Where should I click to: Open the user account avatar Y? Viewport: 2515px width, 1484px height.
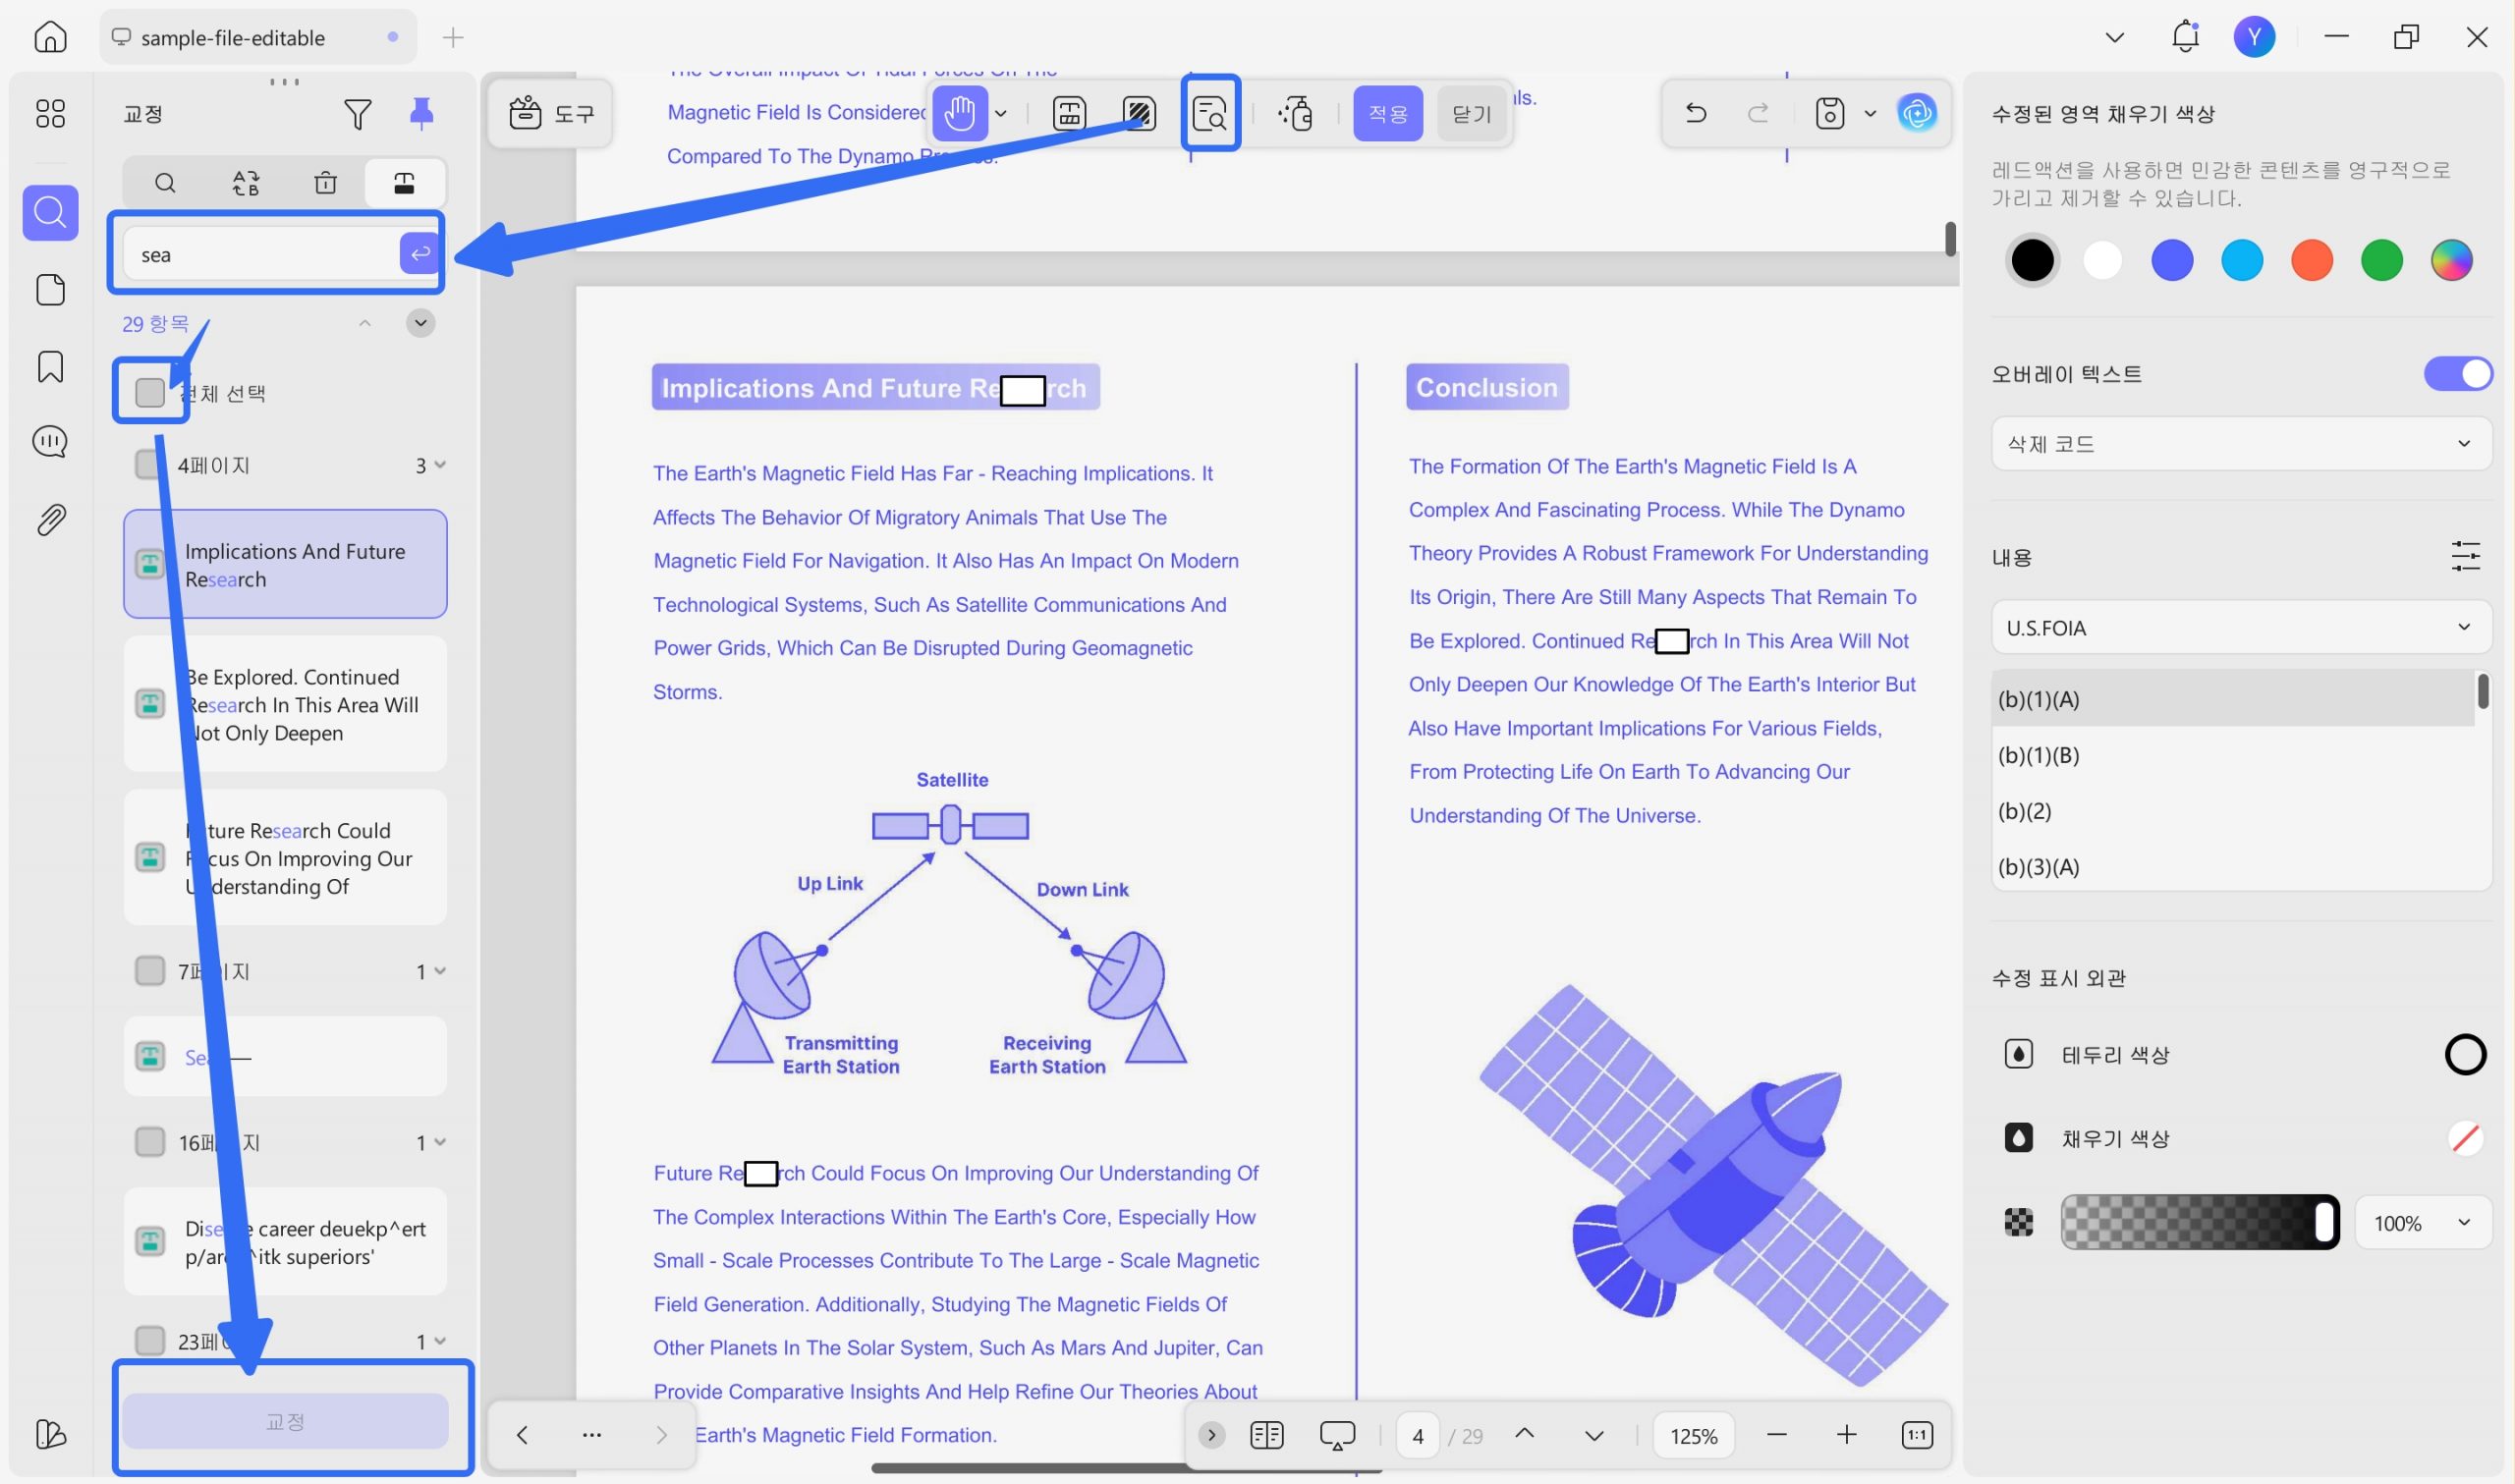pyautogui.click(x=2254, y=37)
